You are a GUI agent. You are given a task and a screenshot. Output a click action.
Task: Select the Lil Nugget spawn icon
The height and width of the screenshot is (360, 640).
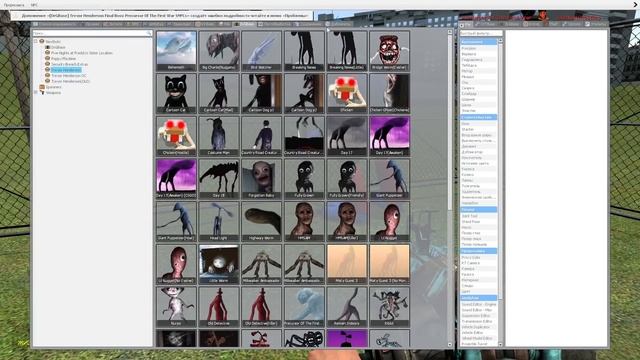[389, 222]
